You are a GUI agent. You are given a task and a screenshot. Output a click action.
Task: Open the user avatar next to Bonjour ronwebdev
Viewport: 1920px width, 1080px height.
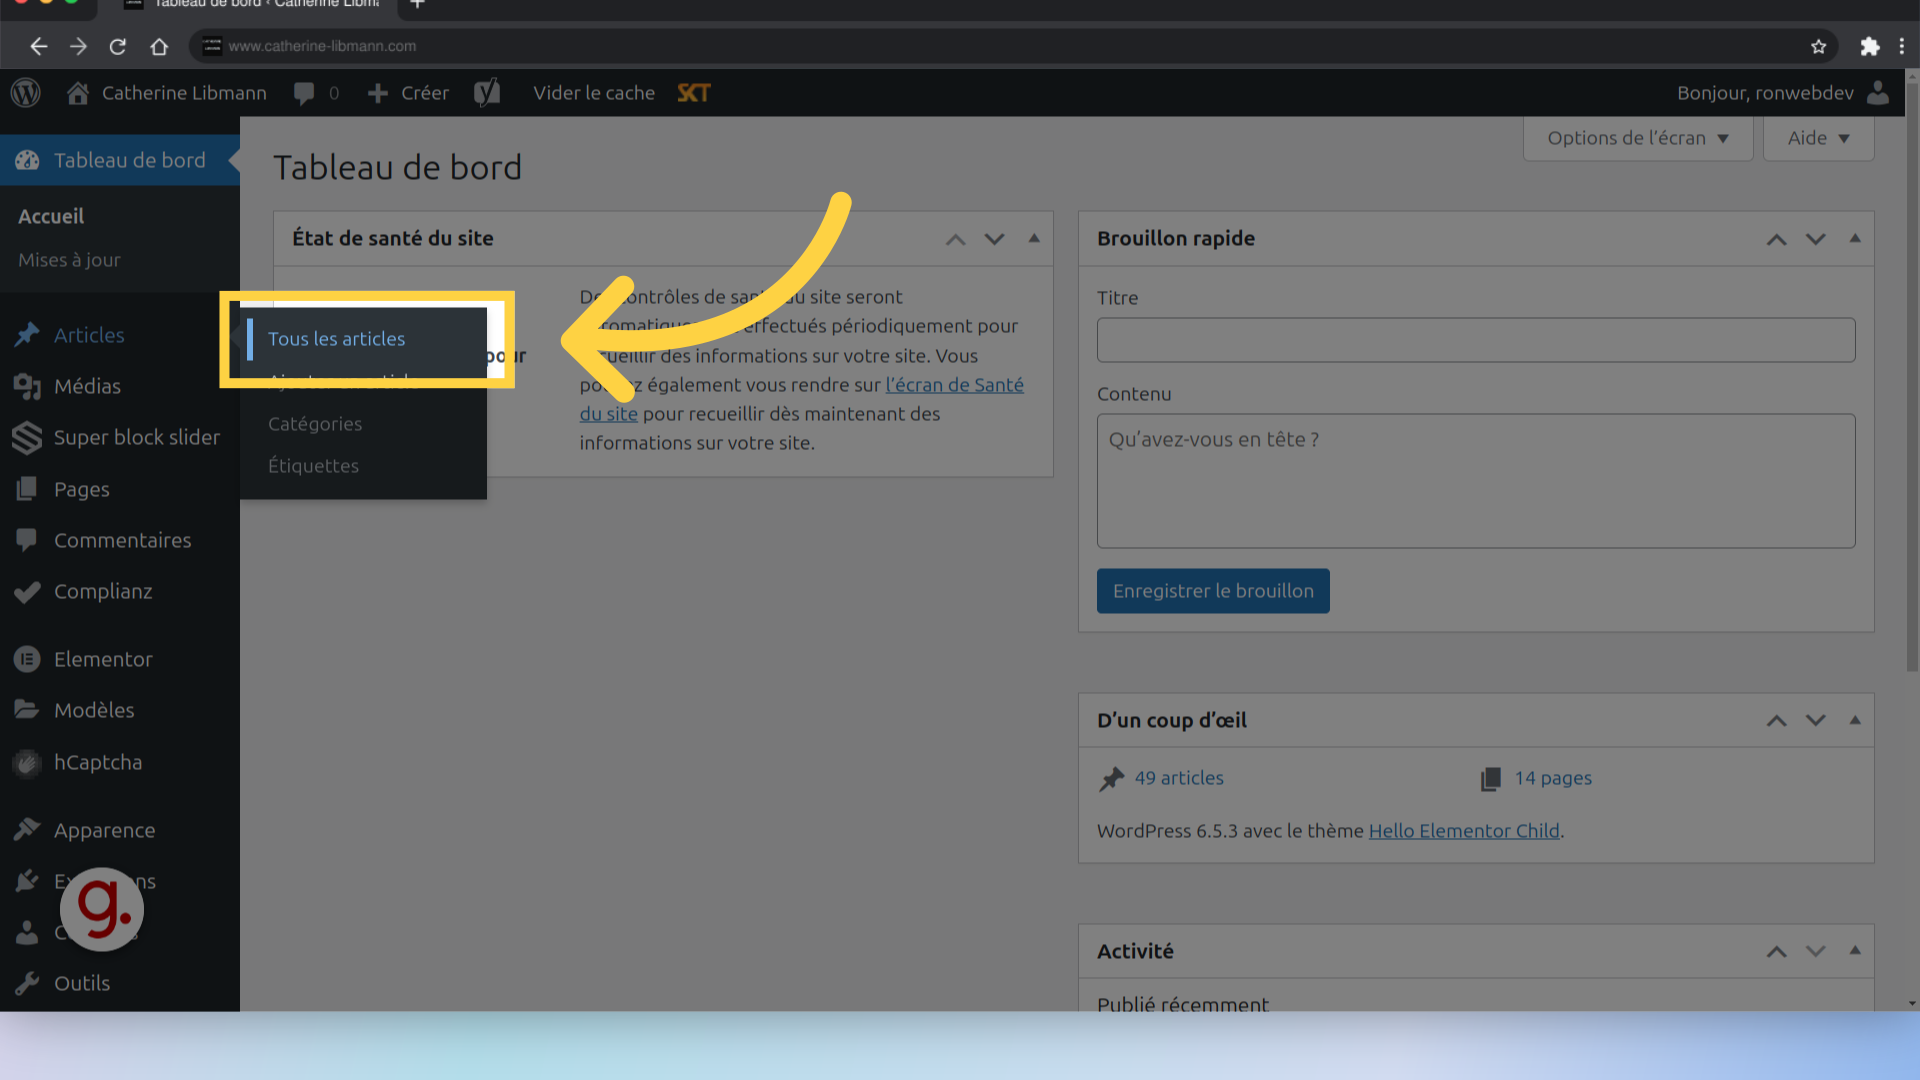click(x=1878, y=93)
